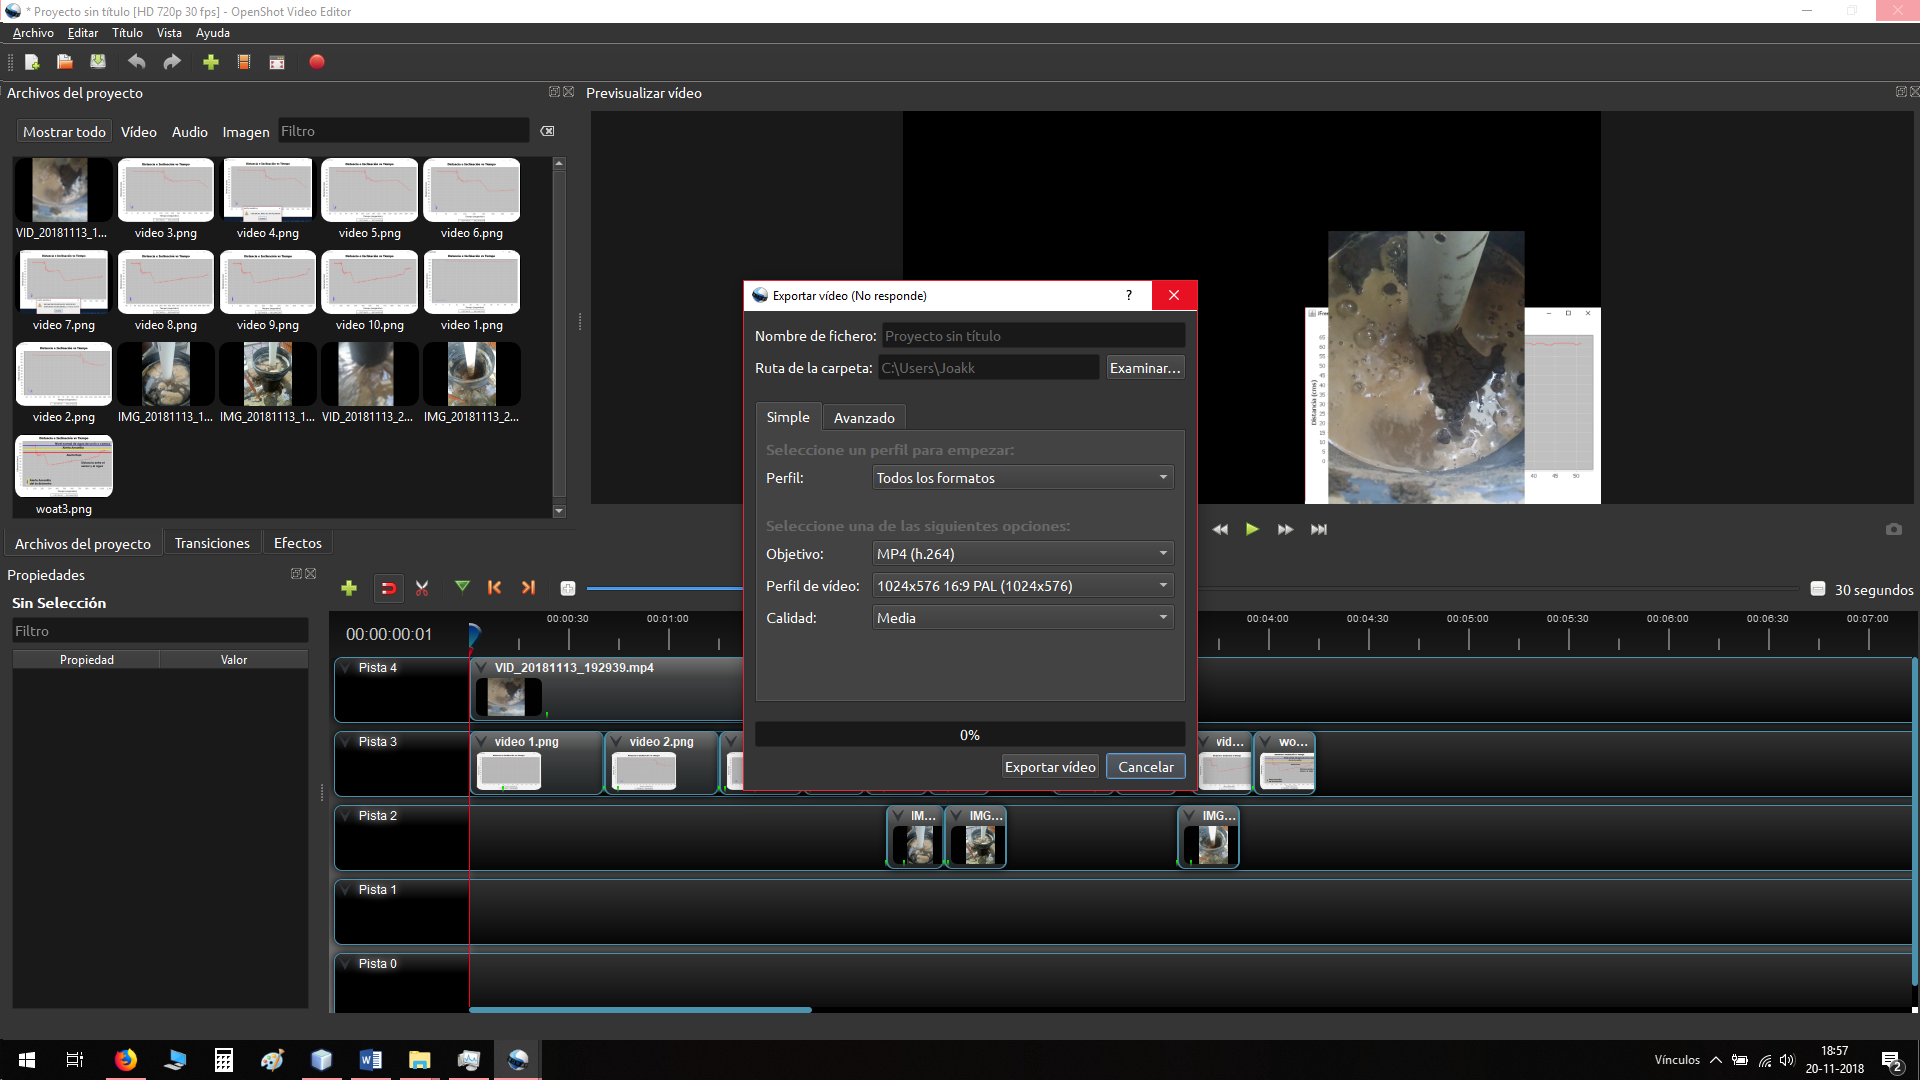Jump to next marker using timeline icon
This screenshot has width=1920, height=1080.
point(528,588)
